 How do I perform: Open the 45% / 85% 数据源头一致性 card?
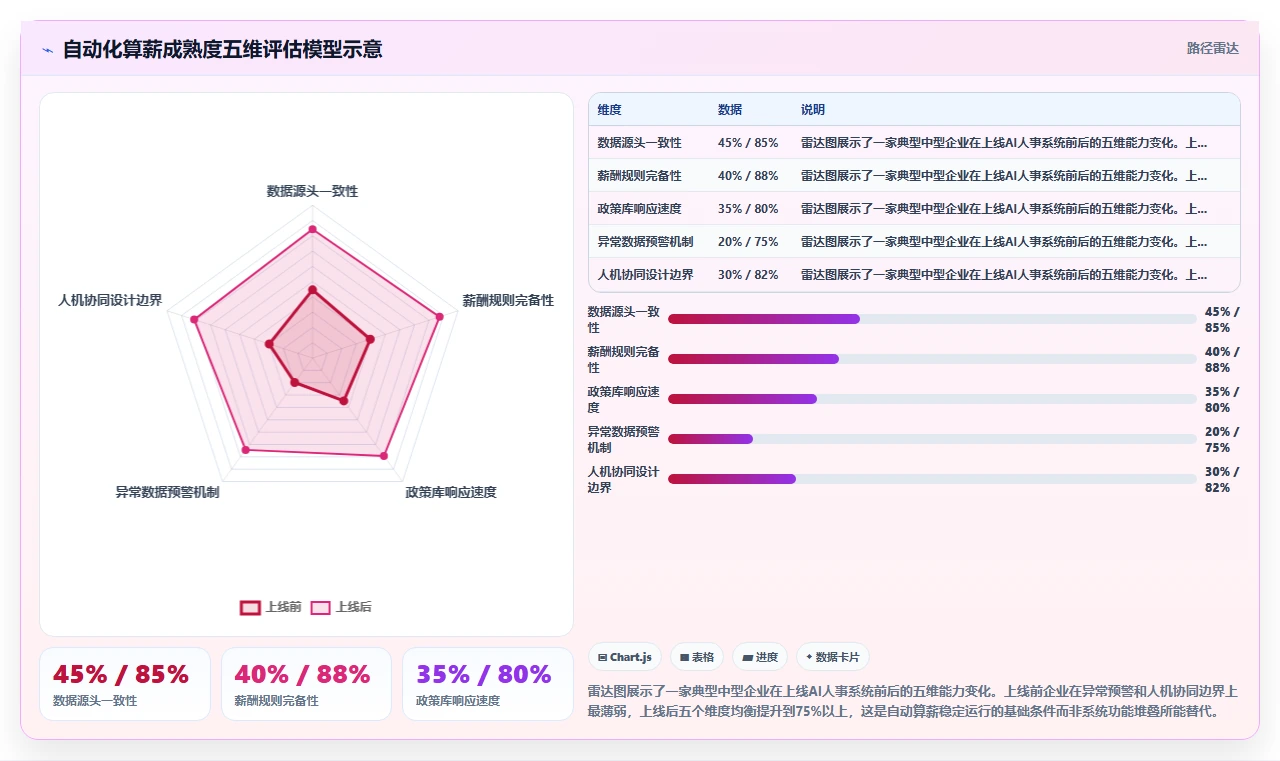(x=125, y=684)
